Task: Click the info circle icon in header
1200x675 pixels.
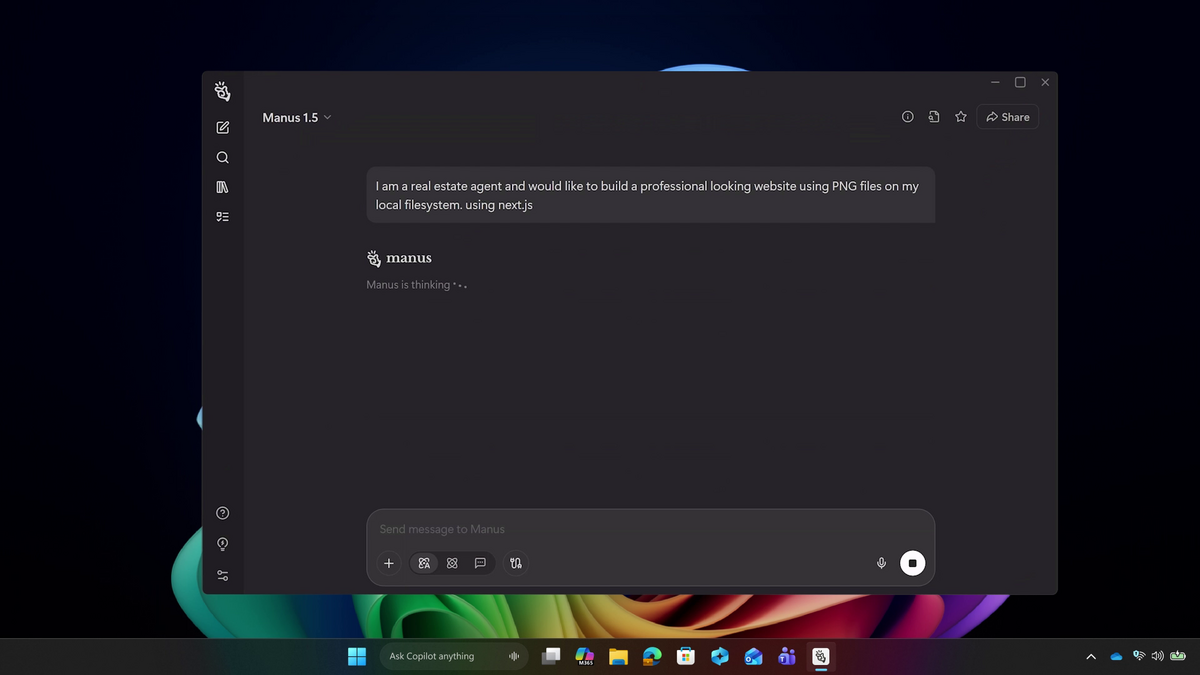Action: [x=908, y=117]
